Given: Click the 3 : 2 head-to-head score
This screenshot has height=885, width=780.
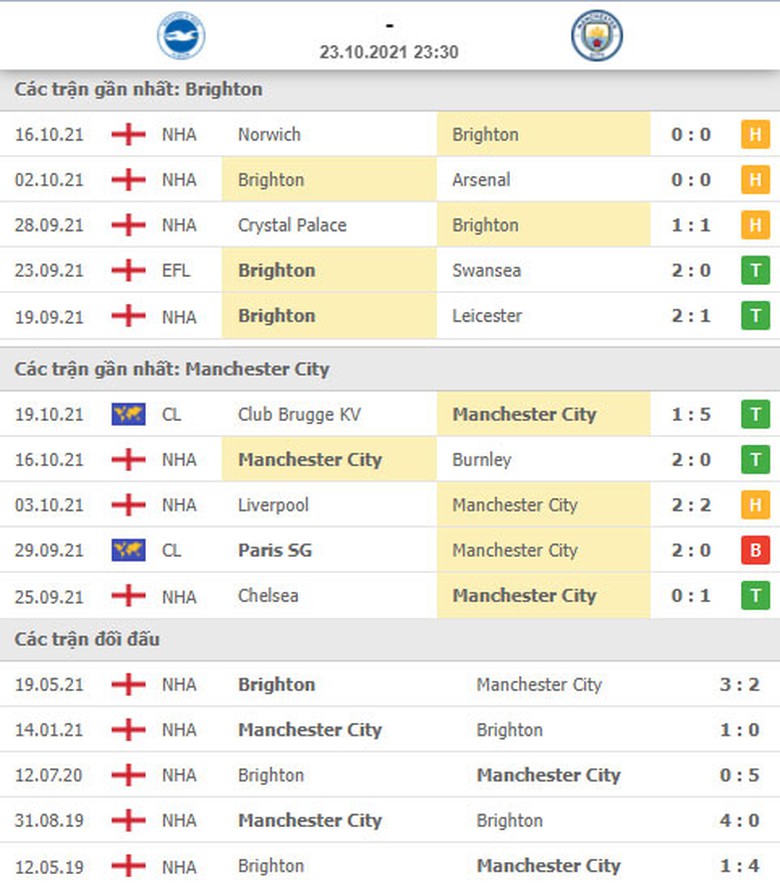Looking at the screenshot, I should pyautogui.click(x=740, y=685).
